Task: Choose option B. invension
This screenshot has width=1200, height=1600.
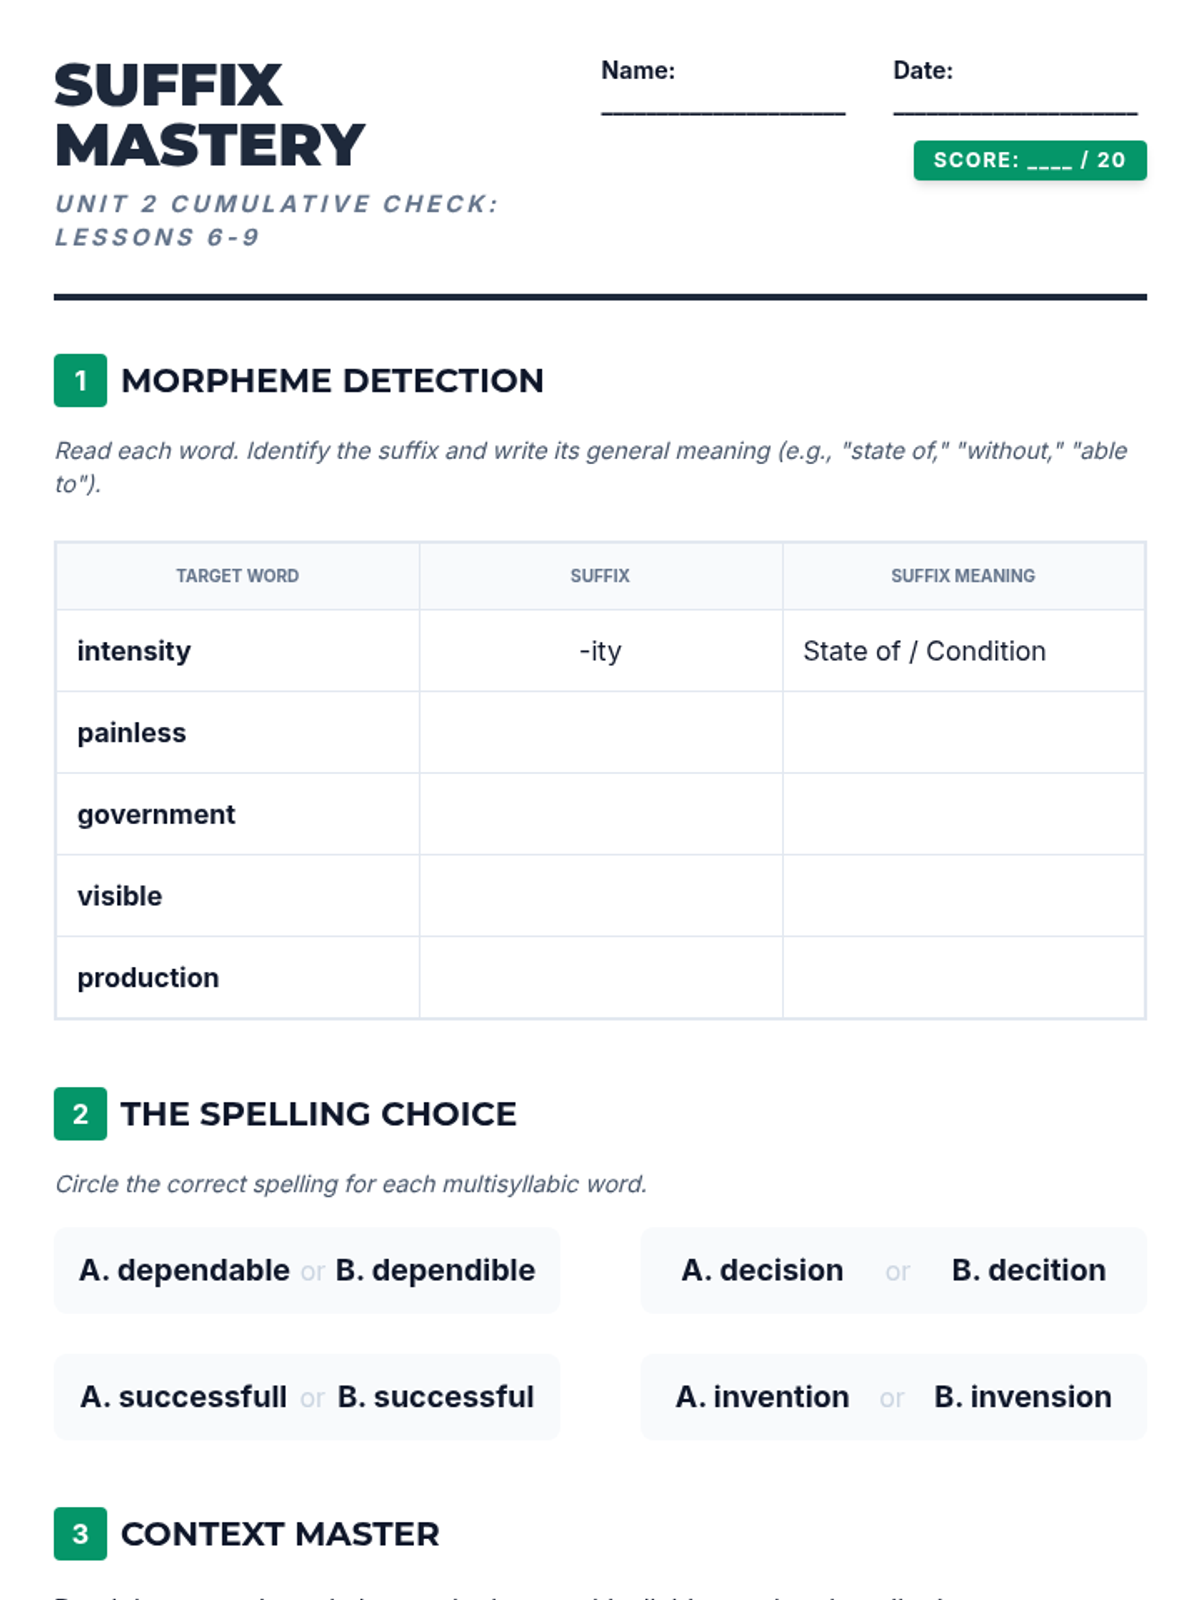Action: click(x=1022, y=1397)
